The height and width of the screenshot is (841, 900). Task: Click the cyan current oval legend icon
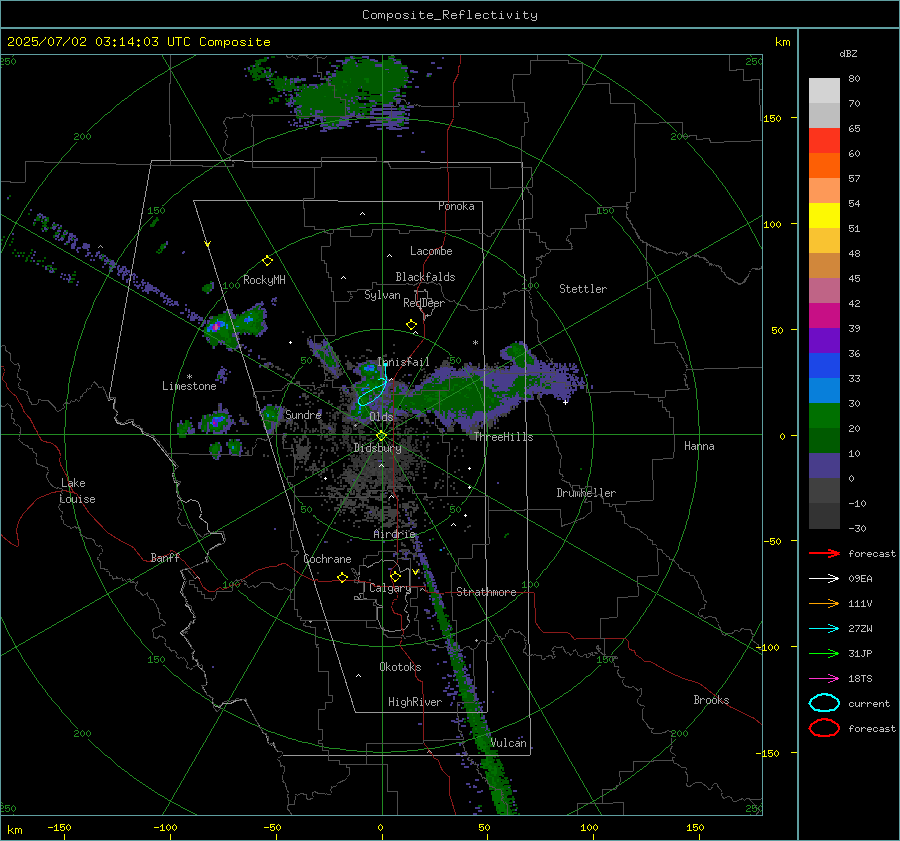(824, 703)
